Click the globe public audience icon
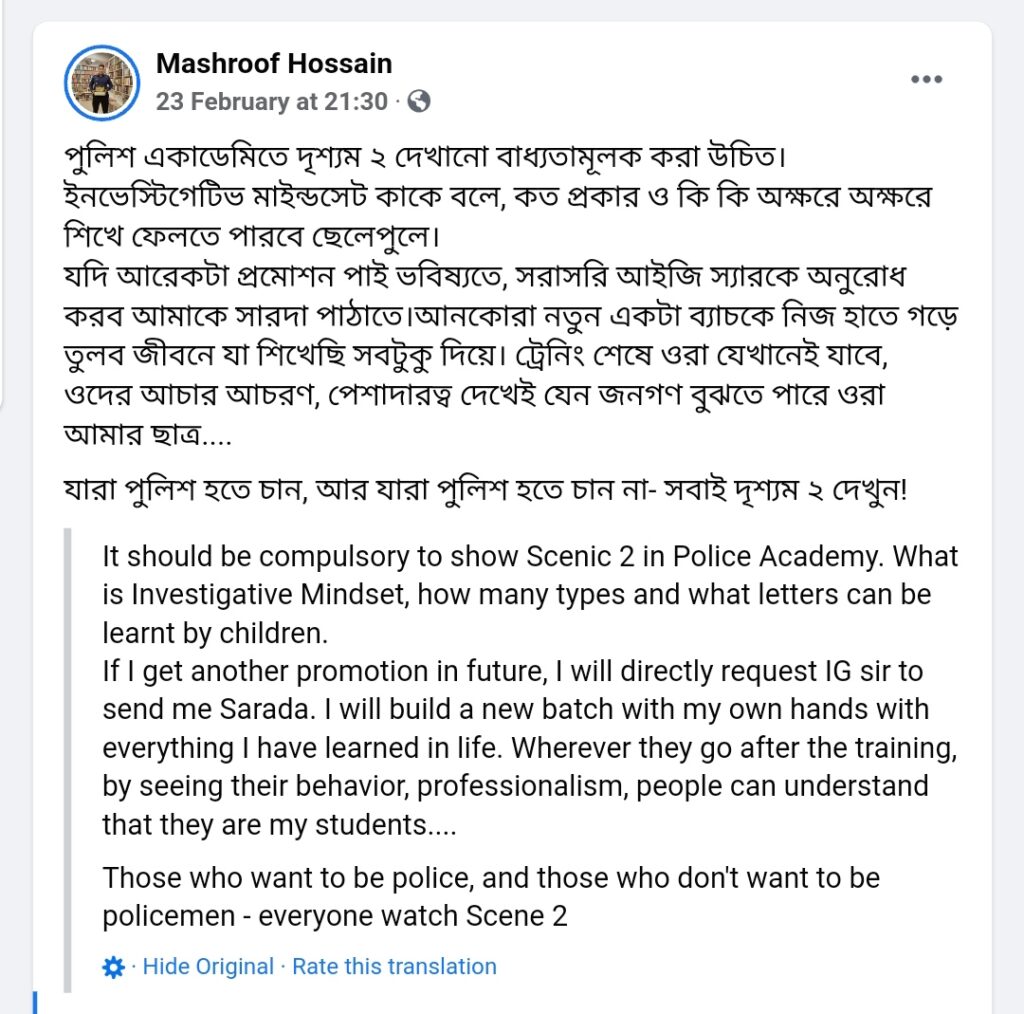 click(x=419, y=101)
